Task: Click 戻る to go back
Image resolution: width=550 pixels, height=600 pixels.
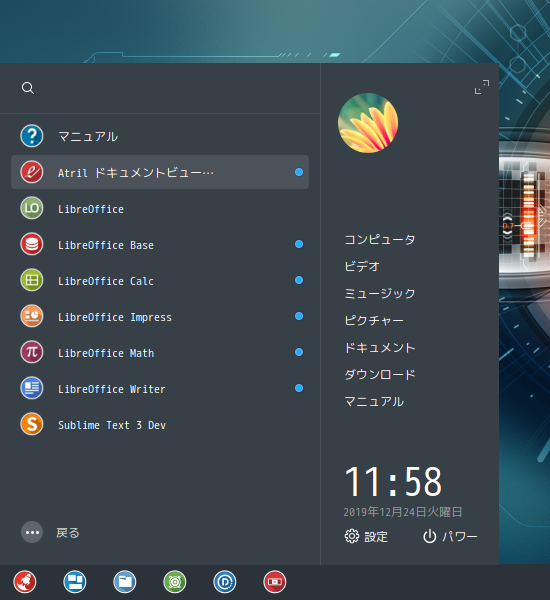Action: click(68, 533)
